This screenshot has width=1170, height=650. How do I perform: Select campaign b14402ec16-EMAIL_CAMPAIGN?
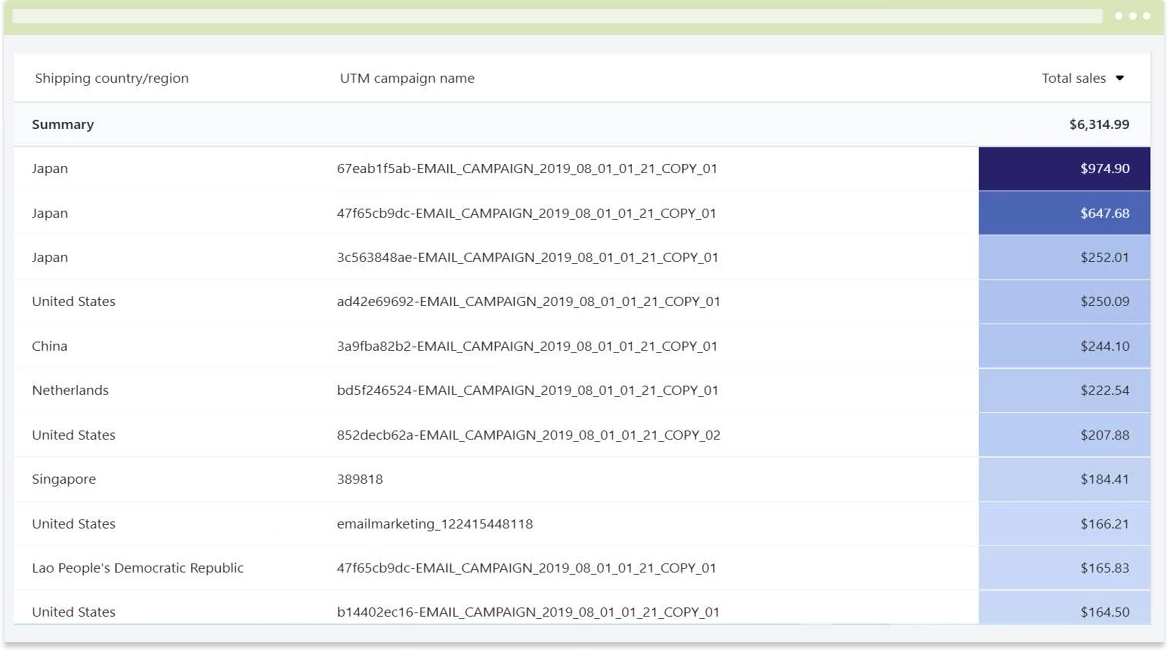pos(528,612)
